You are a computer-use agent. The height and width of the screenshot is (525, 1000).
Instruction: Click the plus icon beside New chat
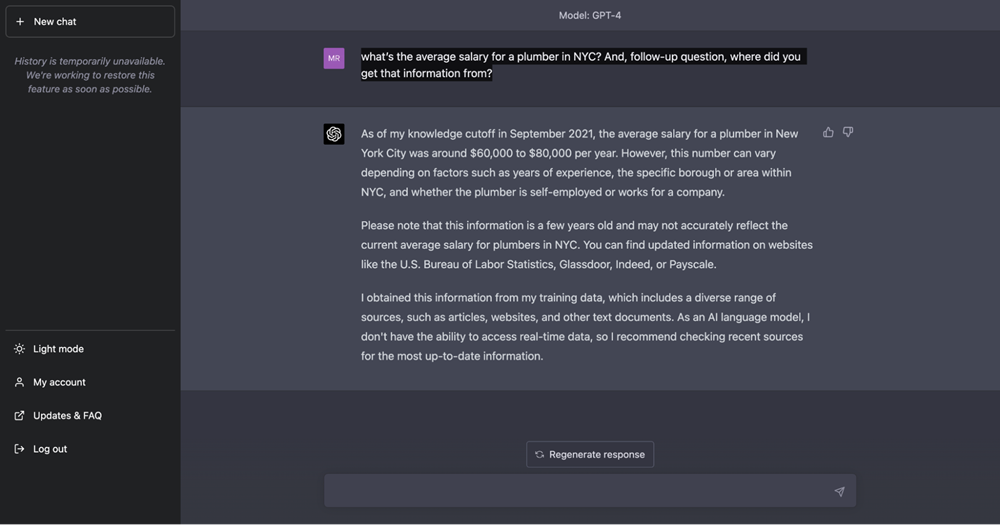point(20,22)
